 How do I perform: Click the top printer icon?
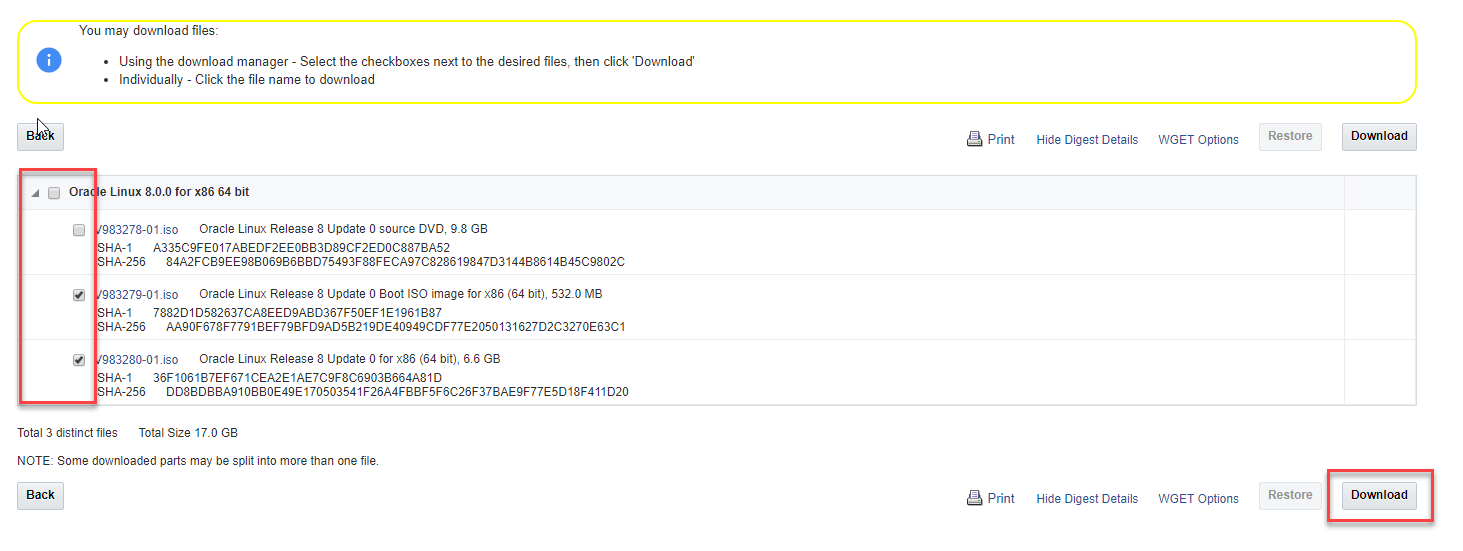(x=974, y=139)
